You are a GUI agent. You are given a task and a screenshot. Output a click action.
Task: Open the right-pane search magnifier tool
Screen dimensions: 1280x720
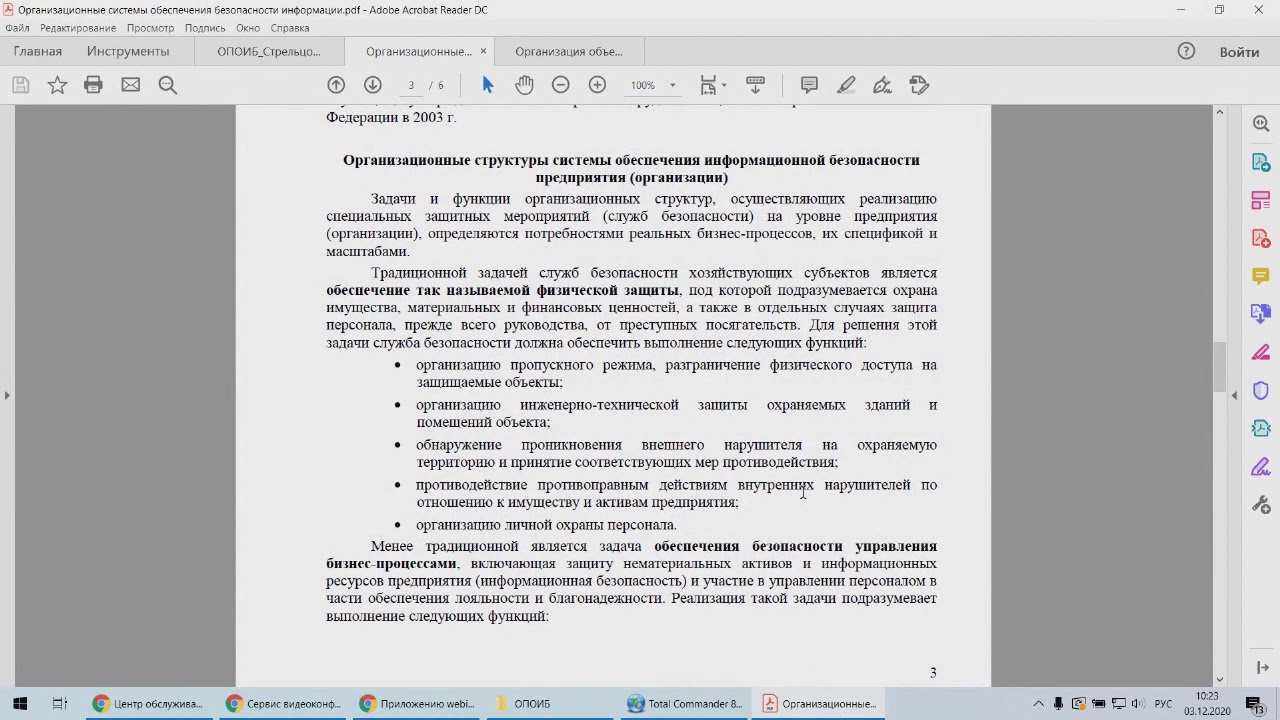pos(1261,123)
